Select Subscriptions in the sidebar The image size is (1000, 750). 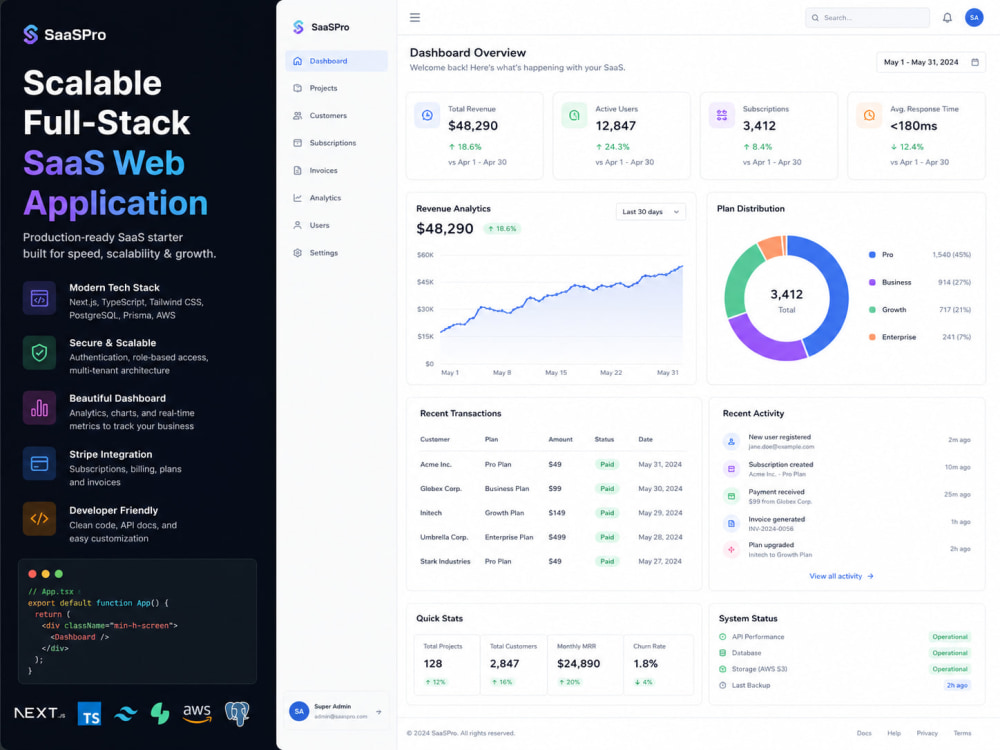(x=336, y=143)
